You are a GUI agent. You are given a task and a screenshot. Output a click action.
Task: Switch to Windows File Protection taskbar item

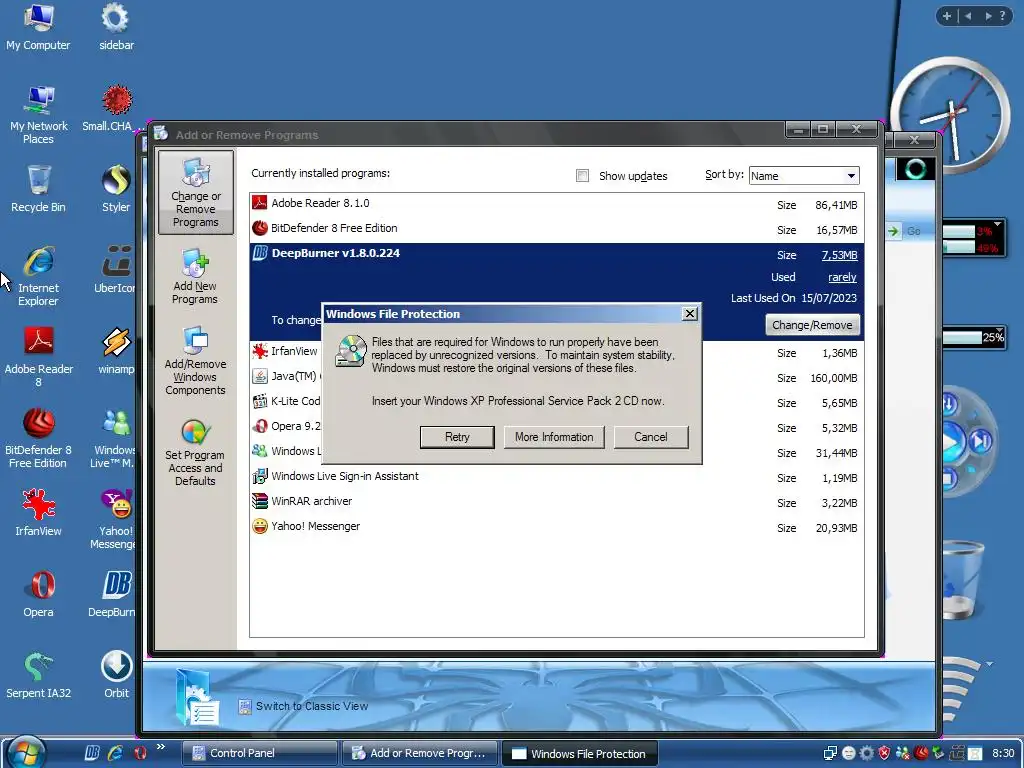tap(580, 753)
